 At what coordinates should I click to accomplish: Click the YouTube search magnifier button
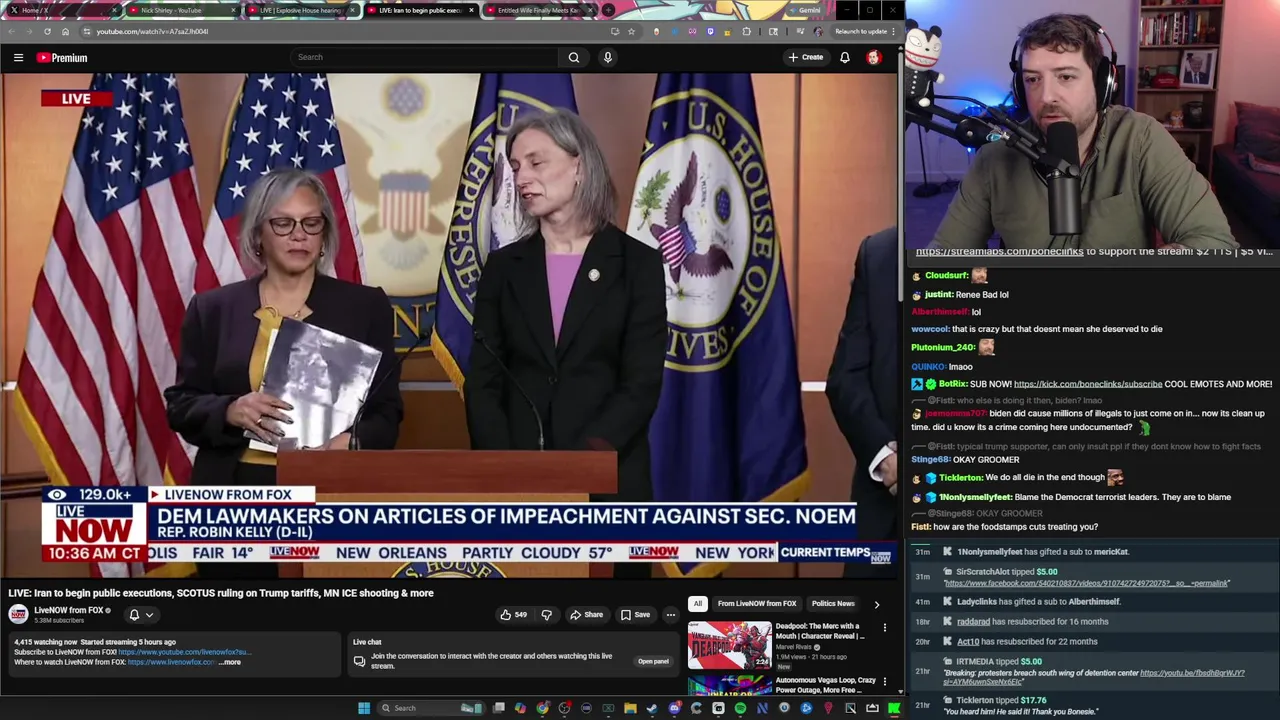(574, 57)
